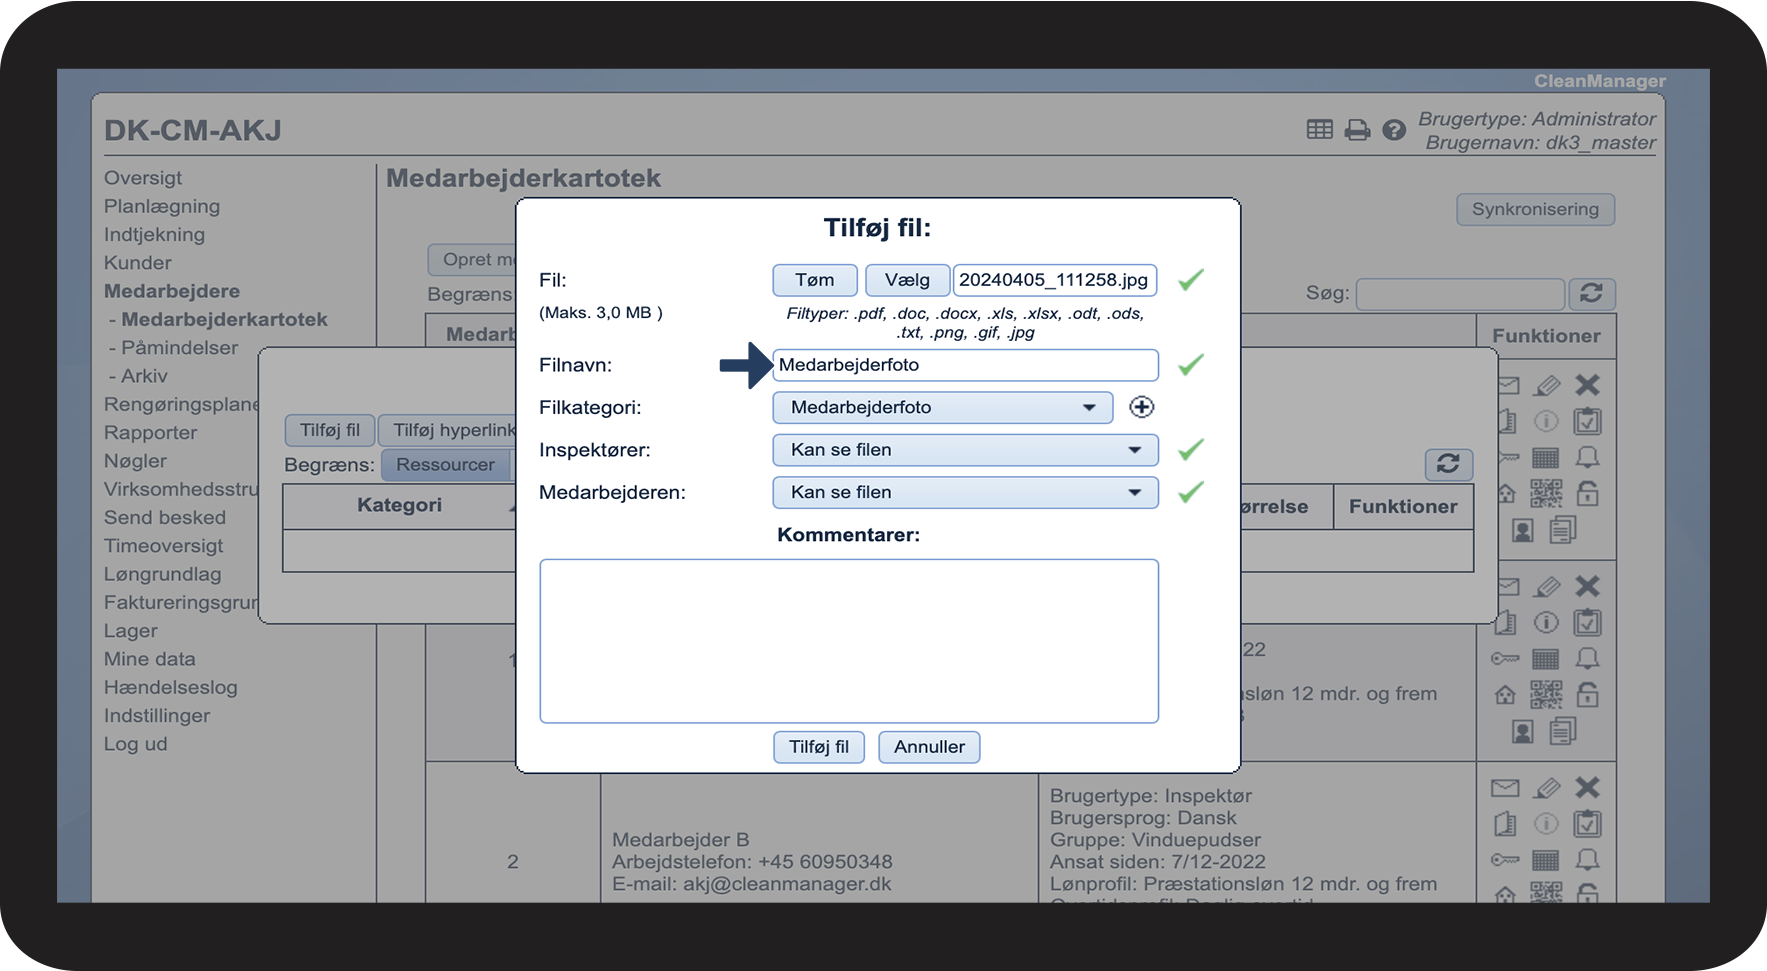Open the help question mark icon
The width and height of the screenshot is (1767, 971).
coord(1394,130)
